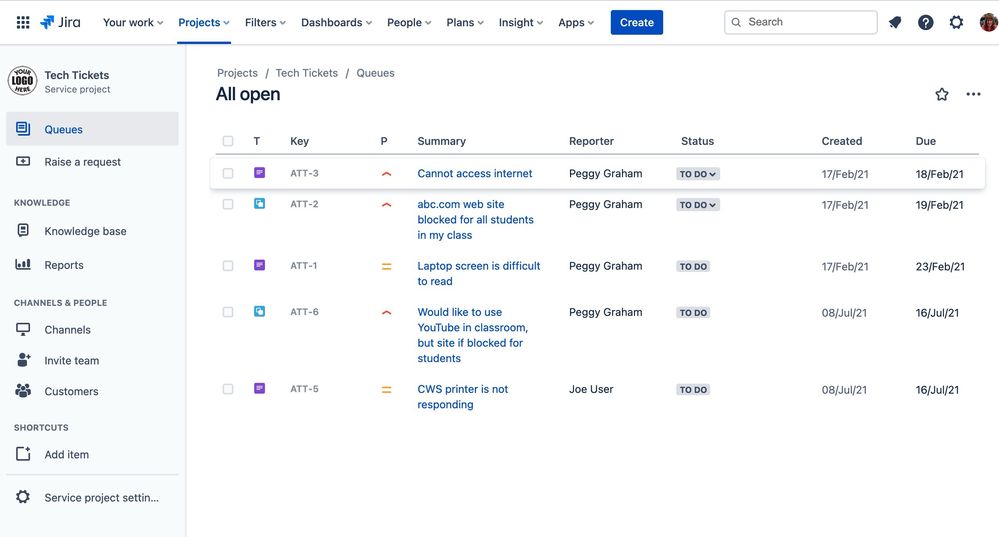Viewport: 999px width, 537px height.
Task: Open the TO DO status dropdown for ATT-3
Action: tap(698, 174)
